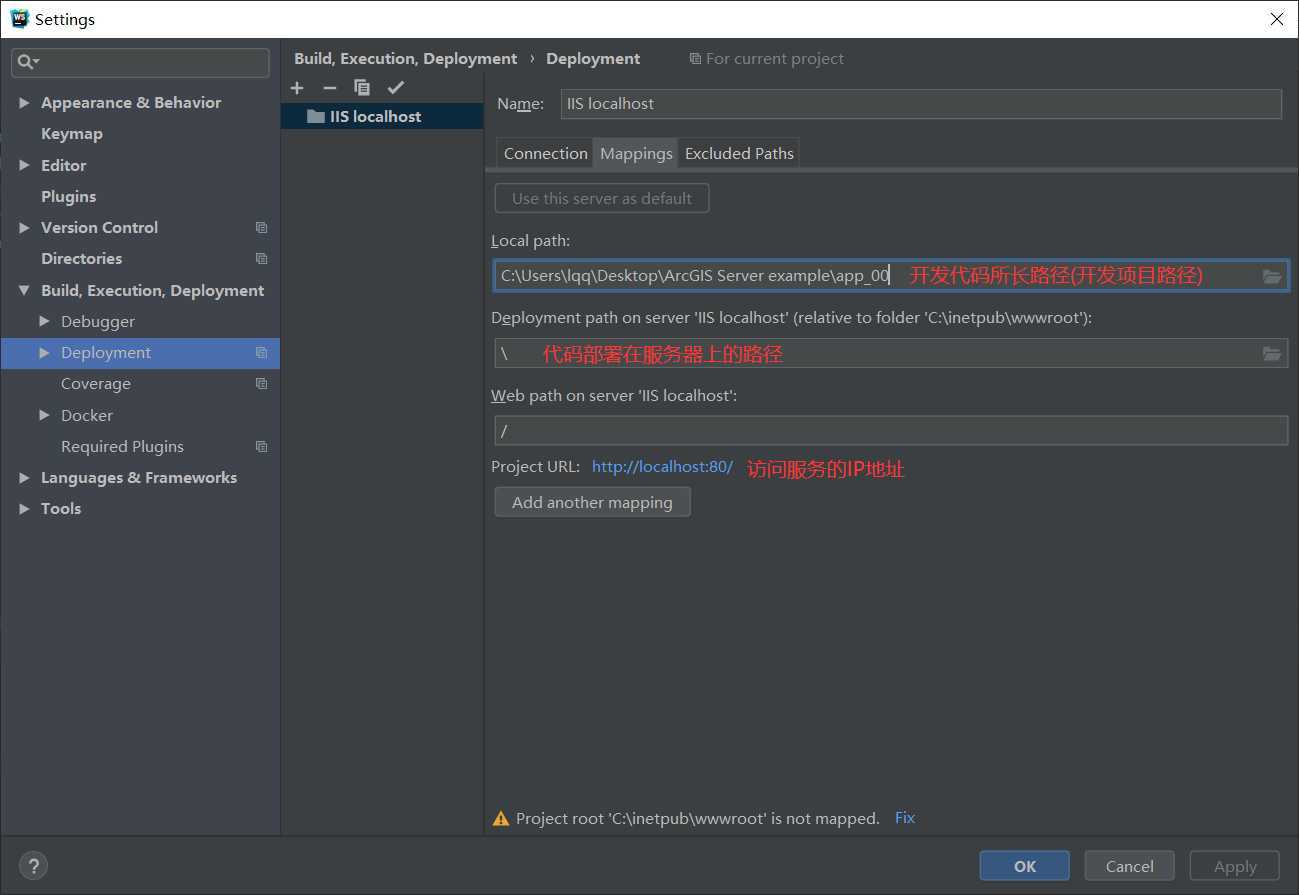Focus the settings search field

[x=141, y=62]
